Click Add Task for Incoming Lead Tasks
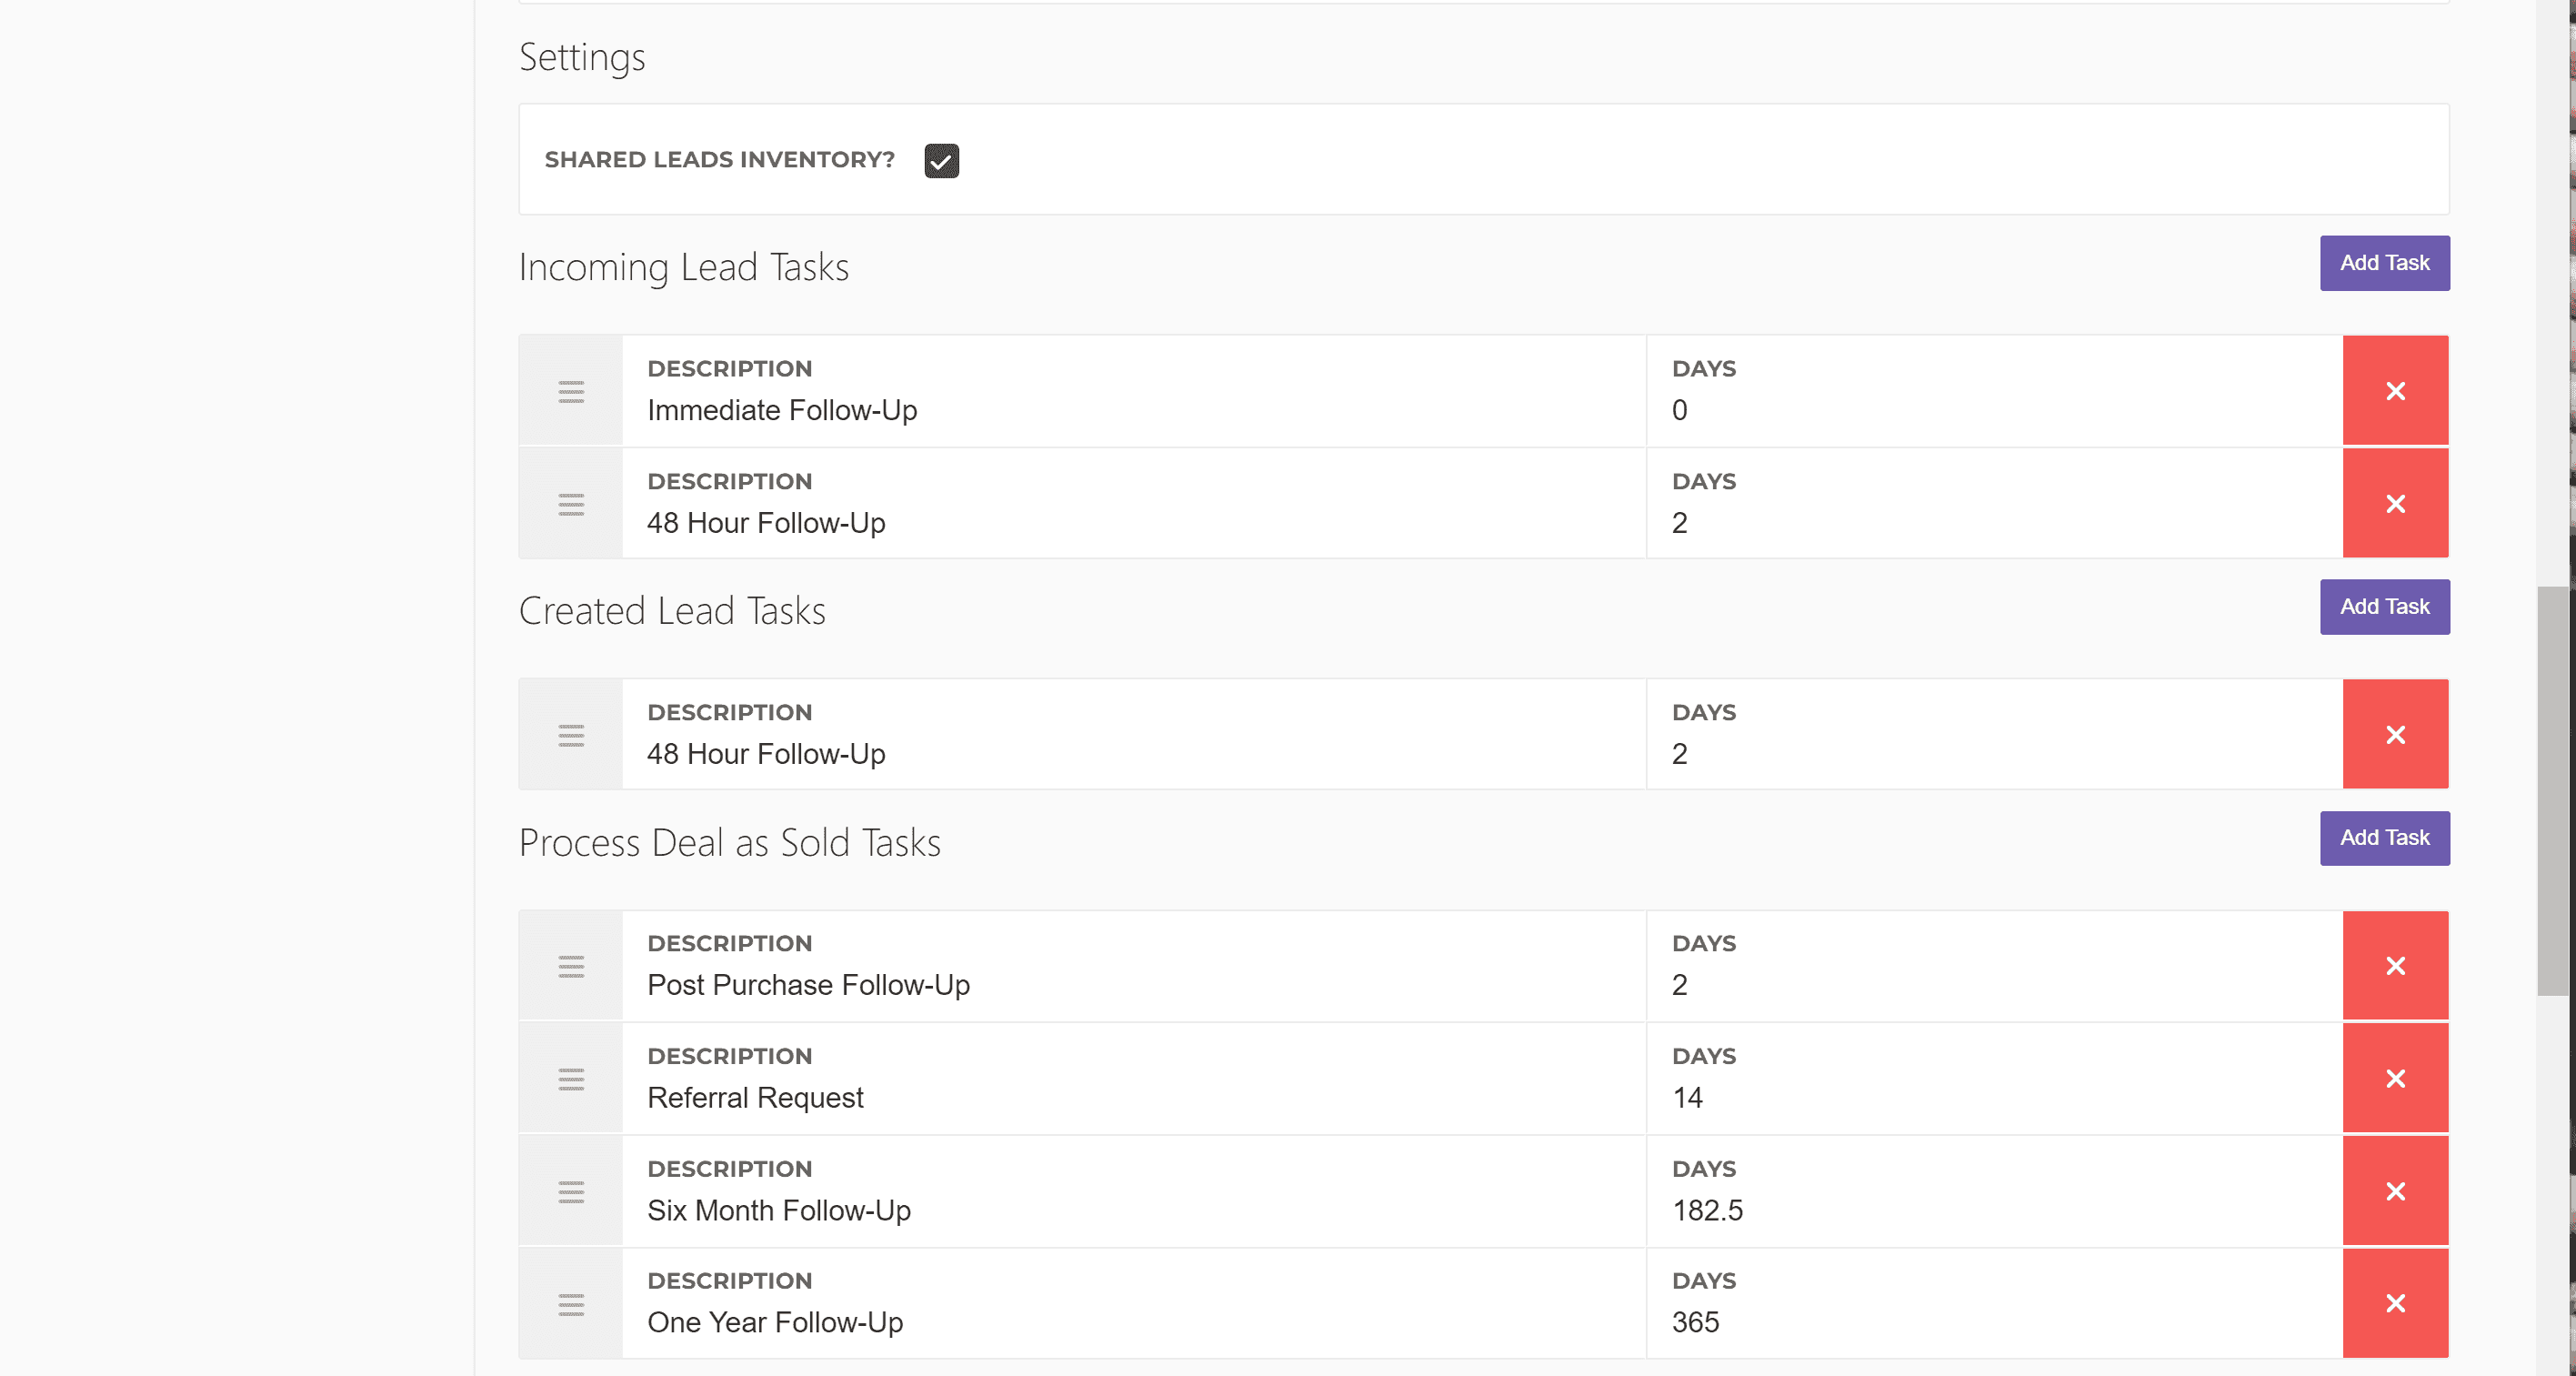2576x1376 pixels. [x=2384, y=263]
